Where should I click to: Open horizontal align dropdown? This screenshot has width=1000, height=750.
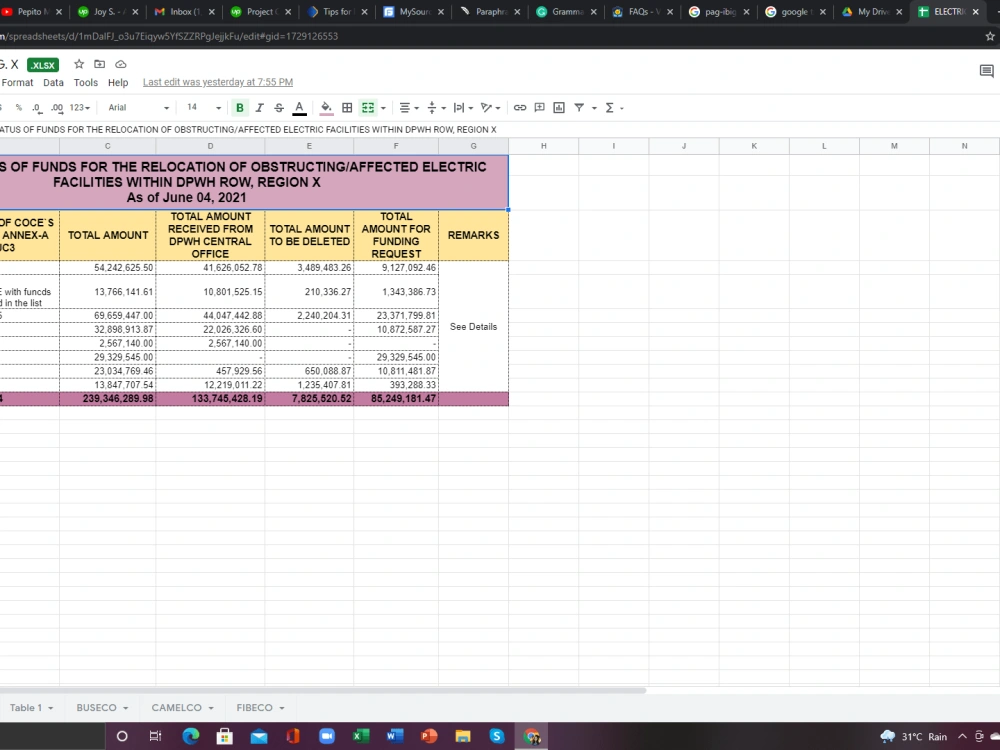click(409, 108)
